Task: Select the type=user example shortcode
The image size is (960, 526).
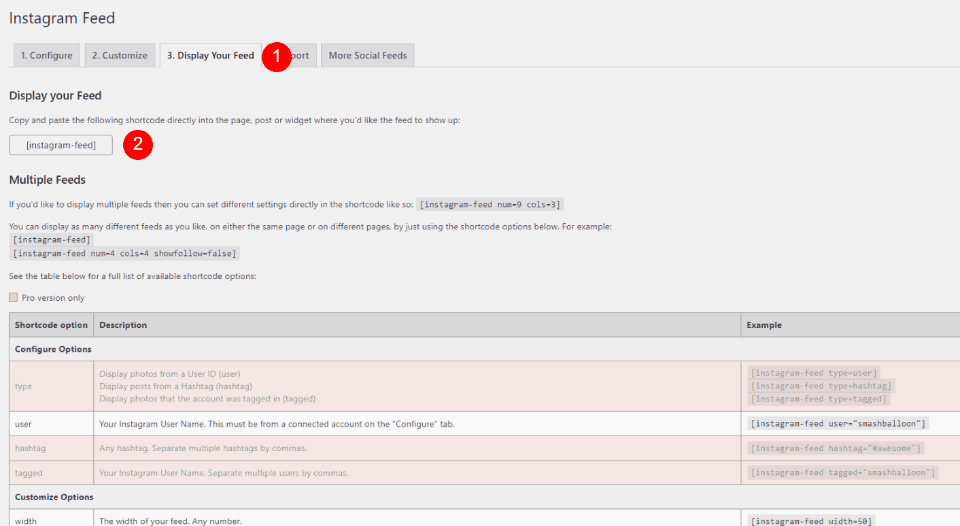Action: pos(814,373)
